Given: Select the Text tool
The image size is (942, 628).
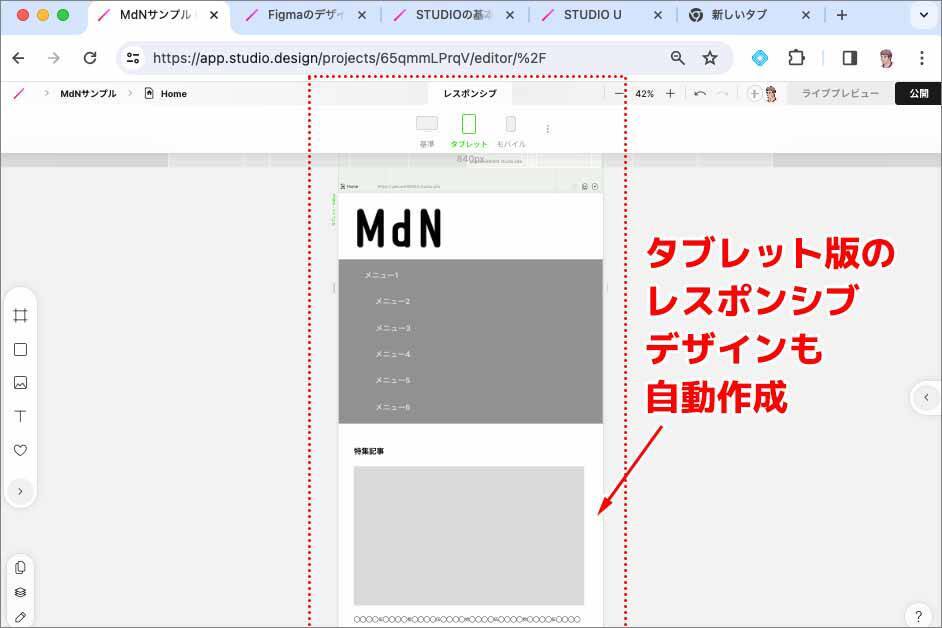Looking at the screenshot, I should 20,416.
